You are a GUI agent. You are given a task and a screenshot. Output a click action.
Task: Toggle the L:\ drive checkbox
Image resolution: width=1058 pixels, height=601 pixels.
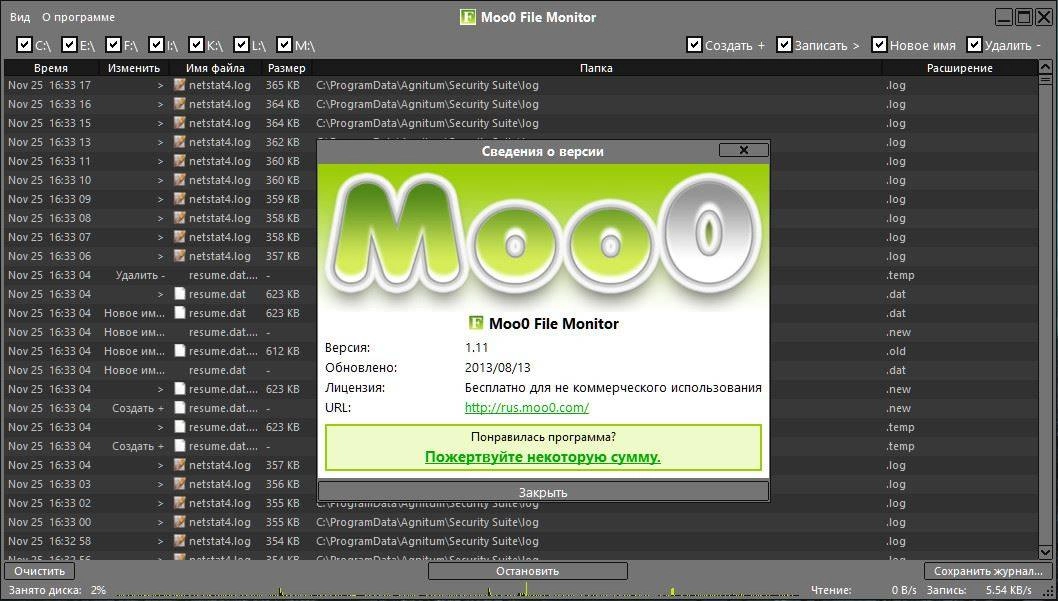tap(241, 45)
